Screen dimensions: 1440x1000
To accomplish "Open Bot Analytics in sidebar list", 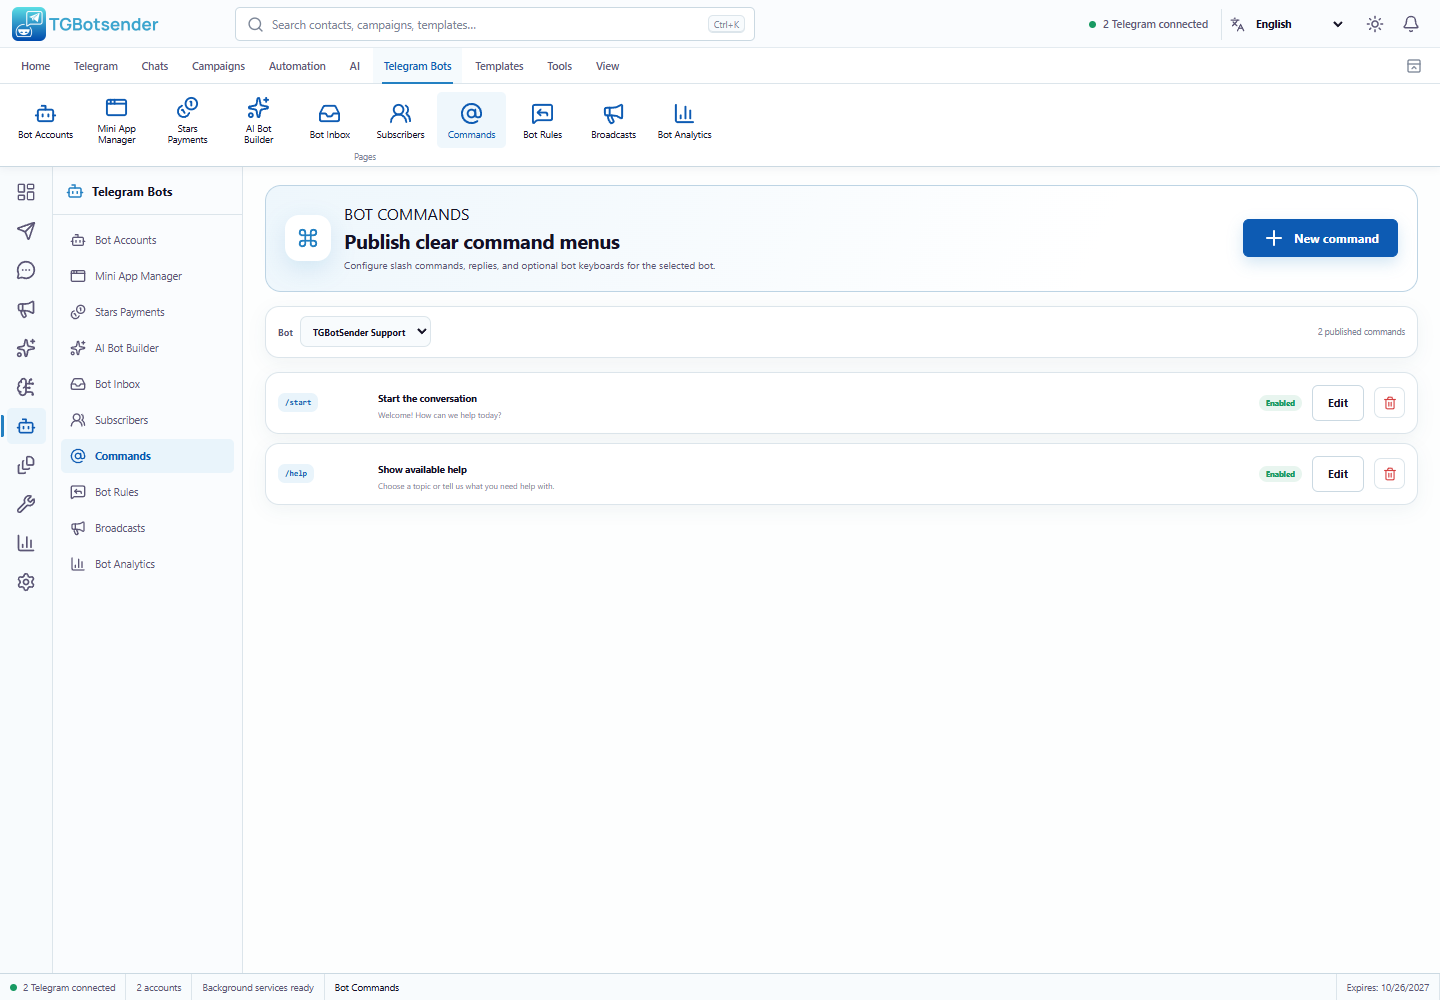I will [147, 564].
